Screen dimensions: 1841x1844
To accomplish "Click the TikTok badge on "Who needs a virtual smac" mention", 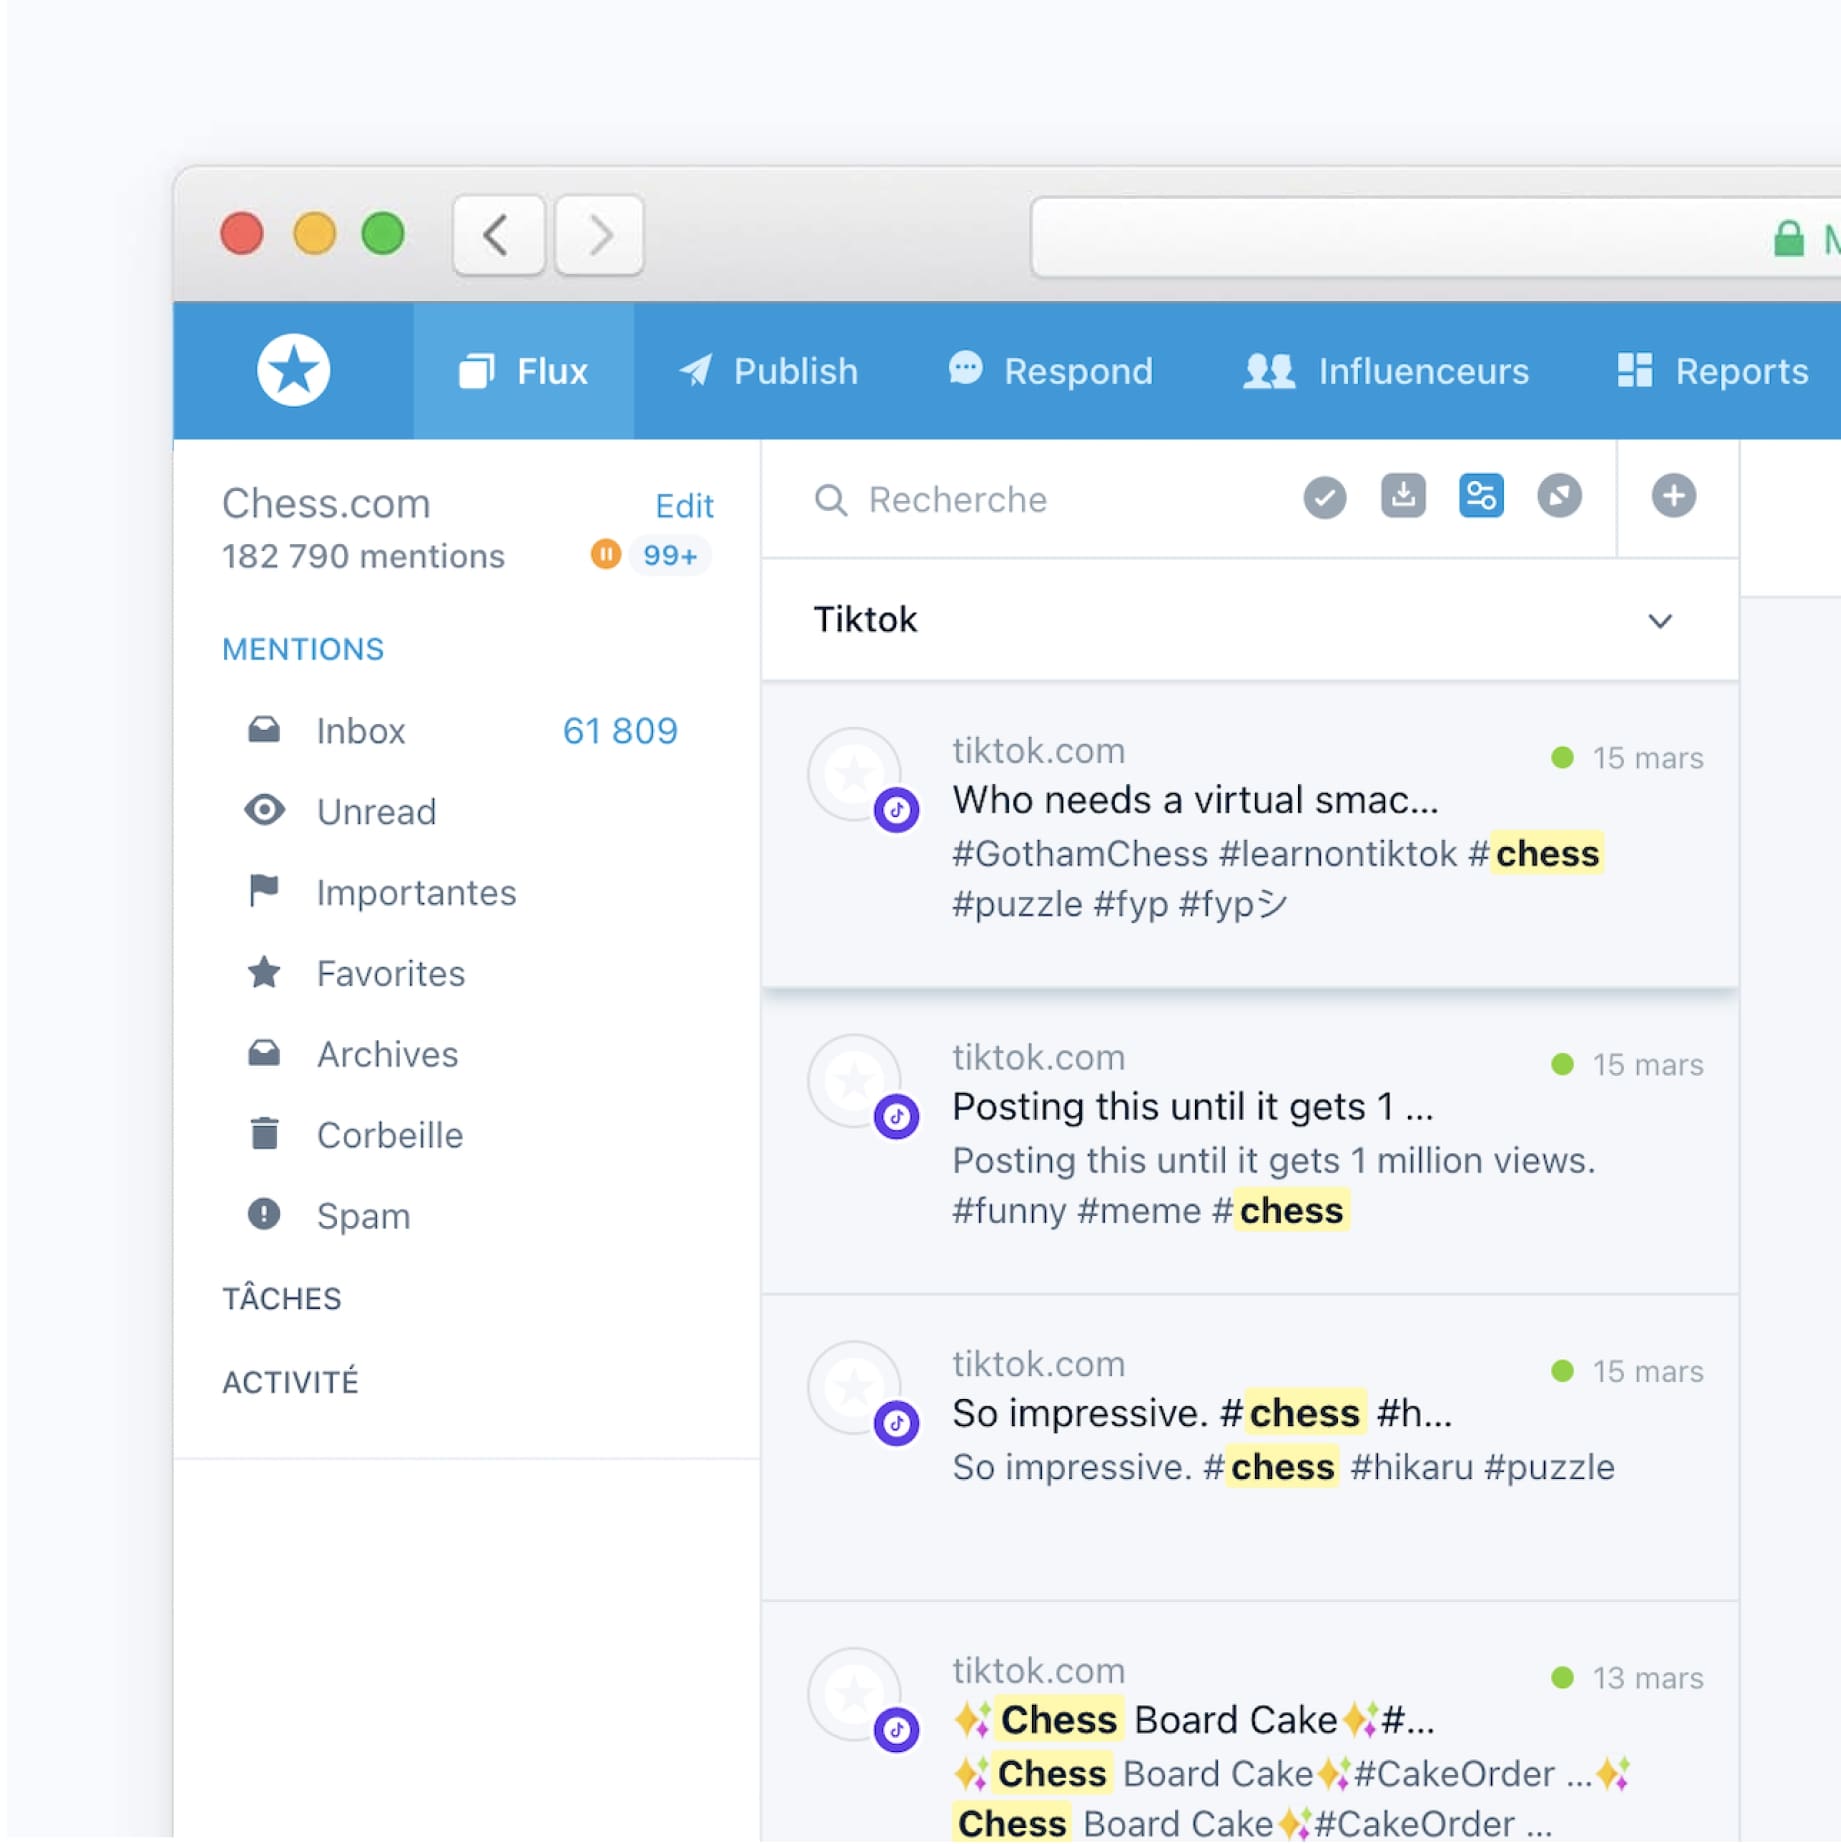I will point(896,810).
